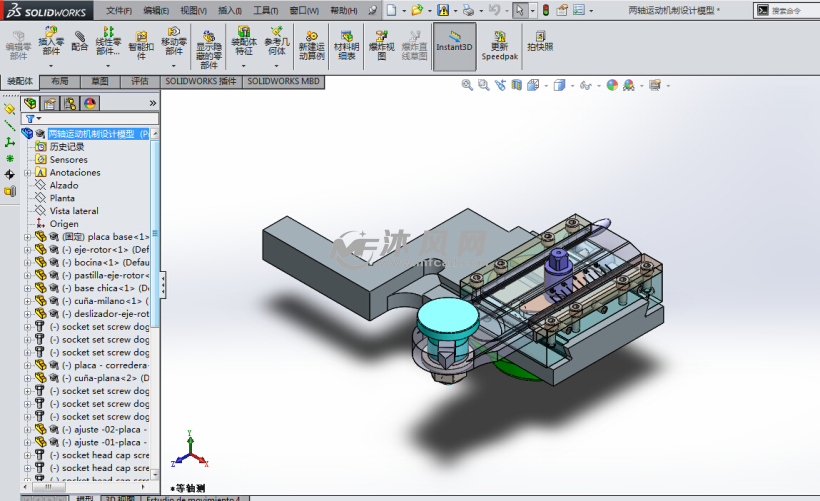The width and height of the screenshot is (820, 501).
Task: Click the search commands input box
Action: click(790, 10)
